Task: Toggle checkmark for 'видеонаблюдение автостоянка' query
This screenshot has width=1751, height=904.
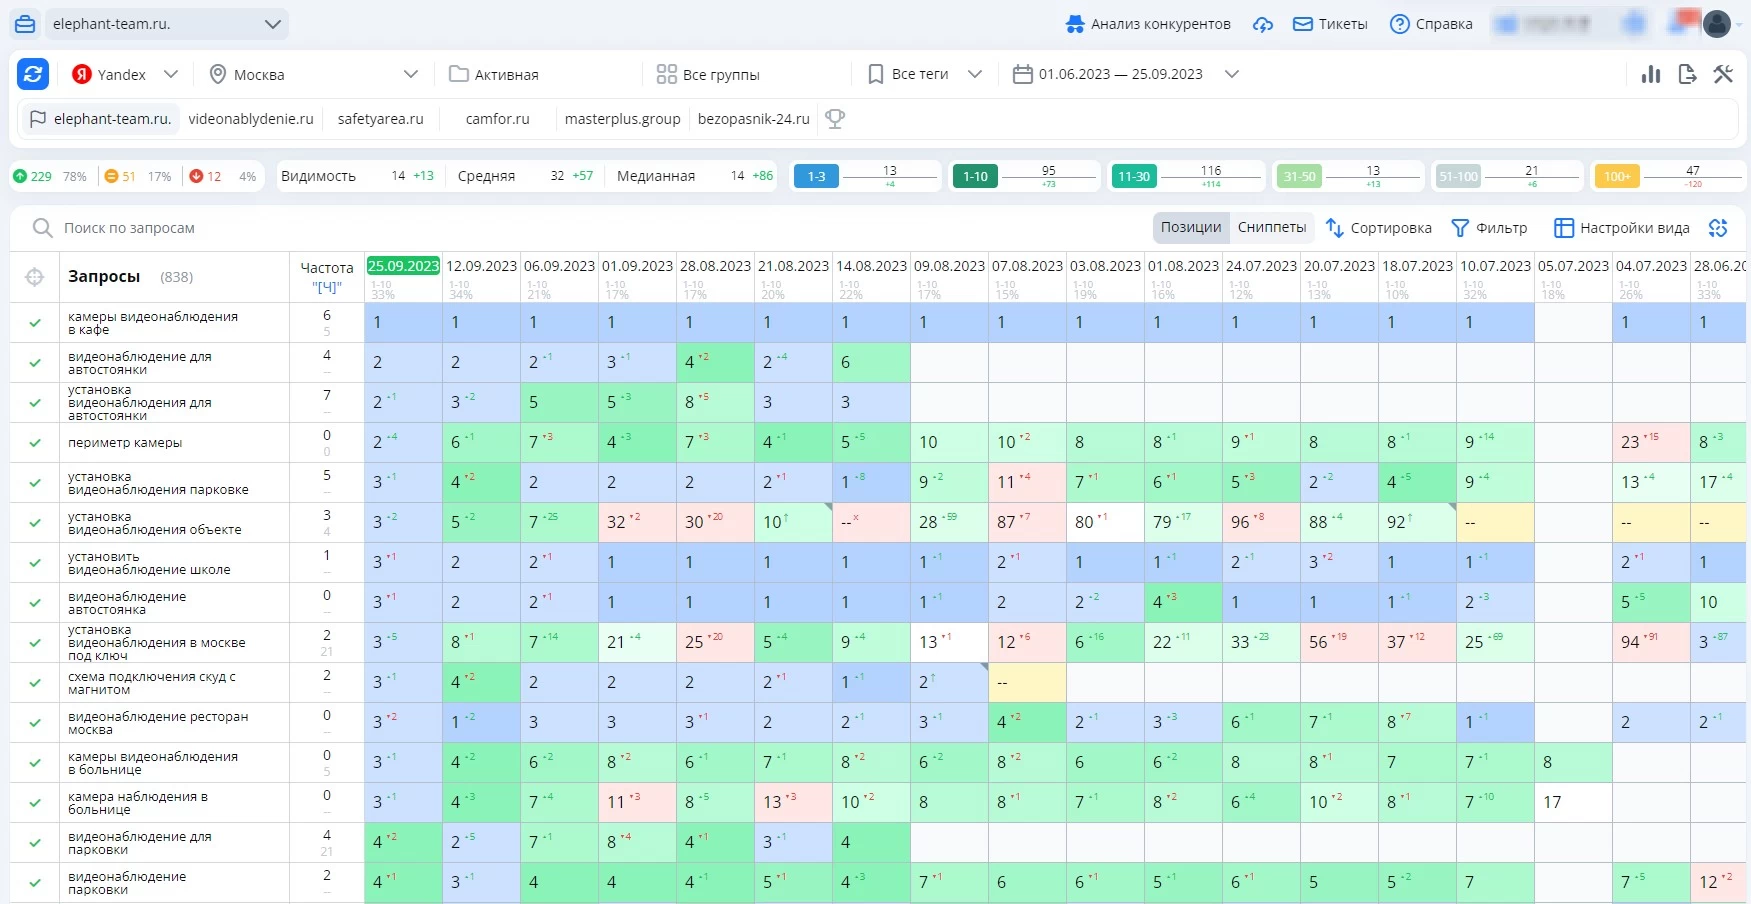Action: pos(35,603)
